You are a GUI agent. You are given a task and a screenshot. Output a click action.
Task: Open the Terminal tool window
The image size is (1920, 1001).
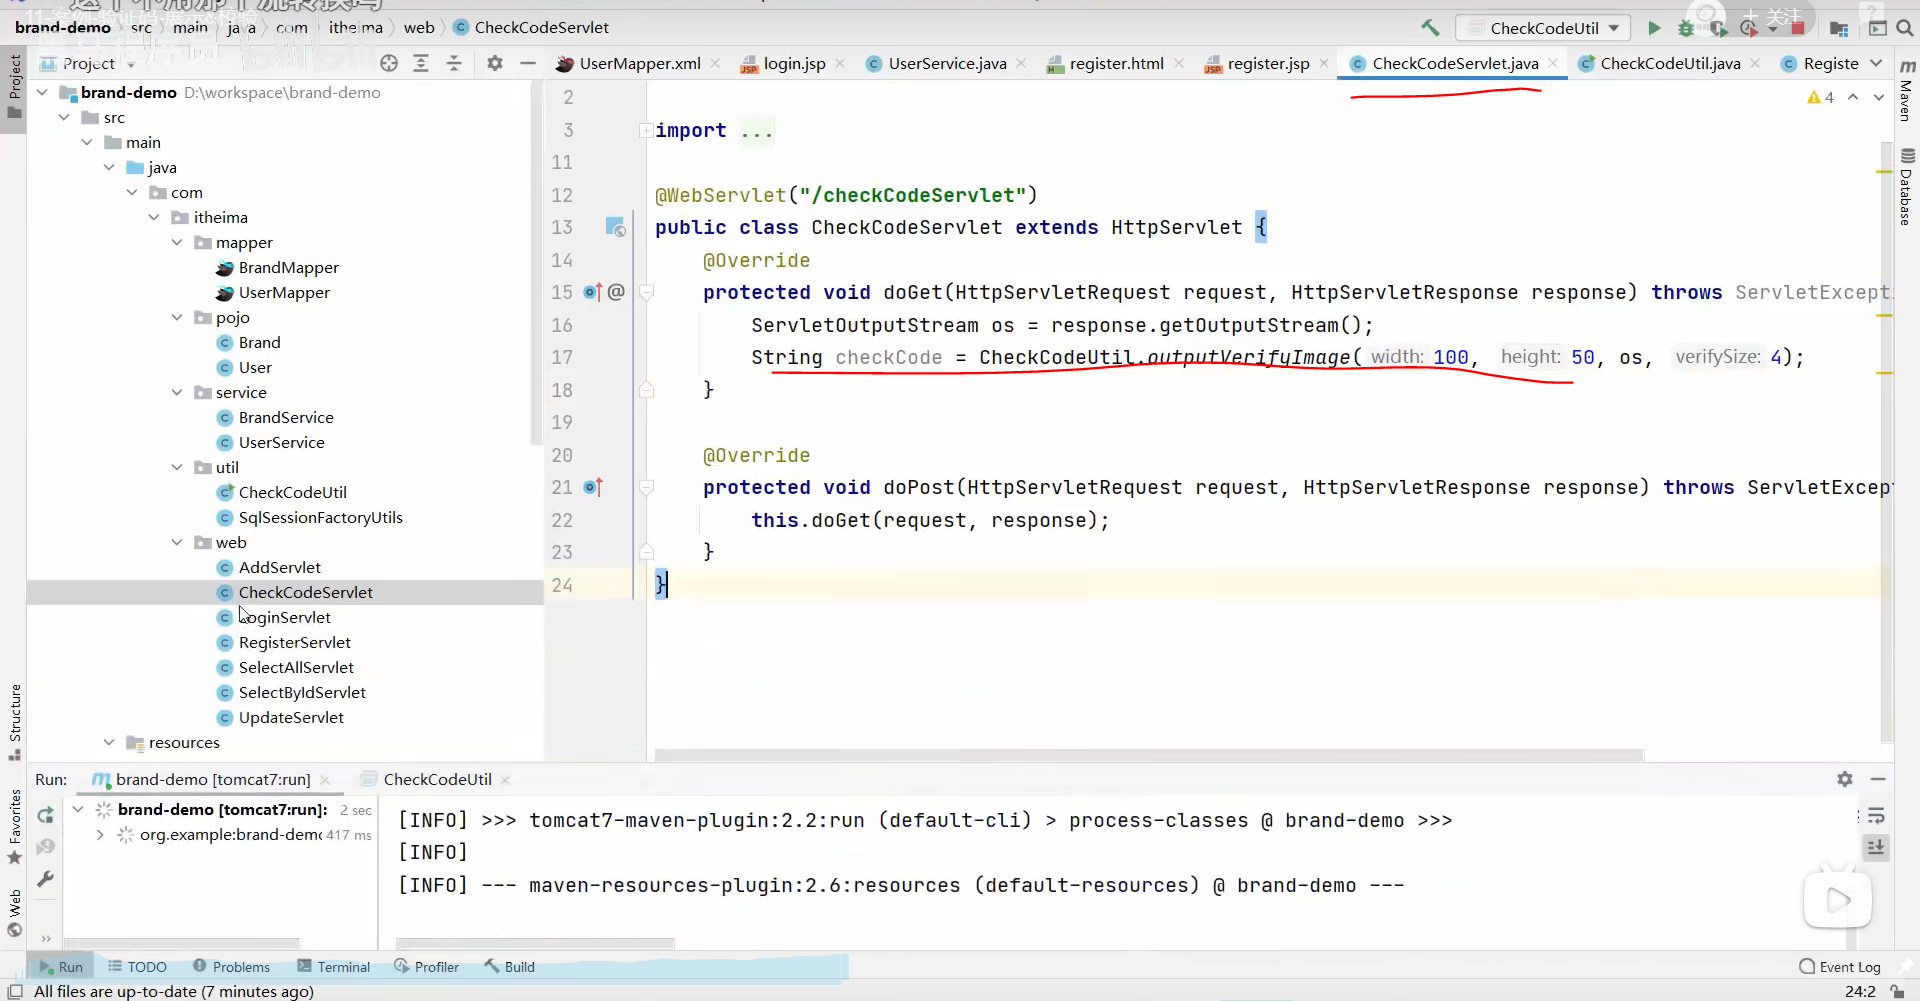334,967
